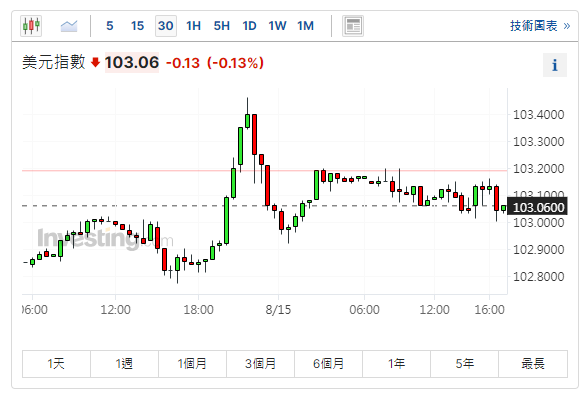The image size is (586, 394).
Task: Show the 3個月 time range
Action: coord(260,364)
